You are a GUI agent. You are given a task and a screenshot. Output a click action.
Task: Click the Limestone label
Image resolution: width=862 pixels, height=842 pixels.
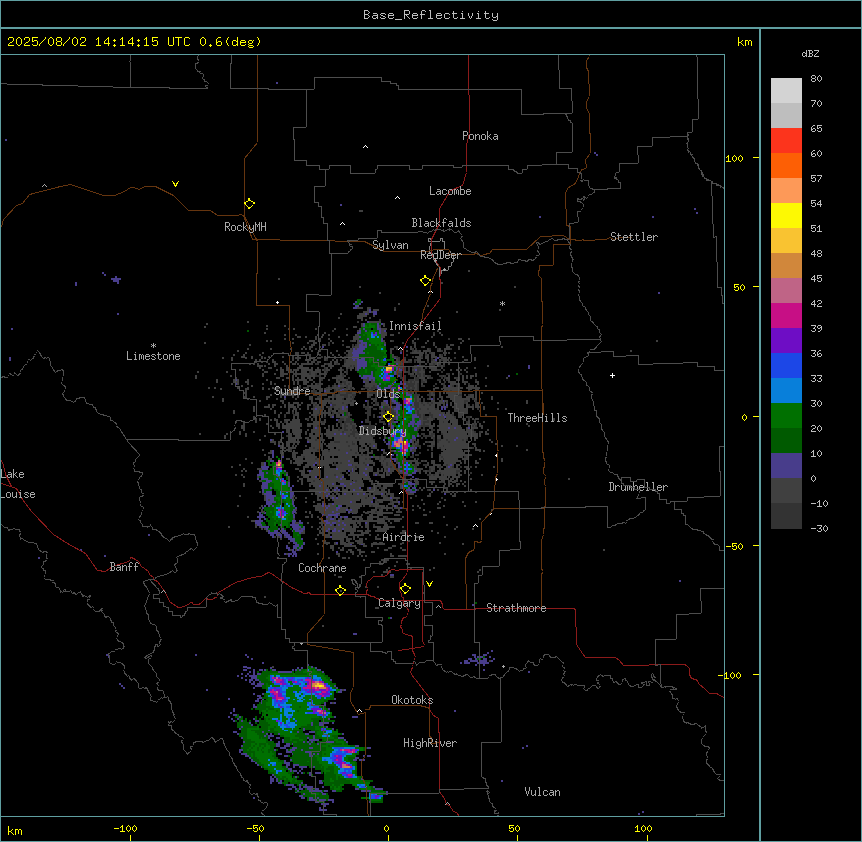coord(153,356)
